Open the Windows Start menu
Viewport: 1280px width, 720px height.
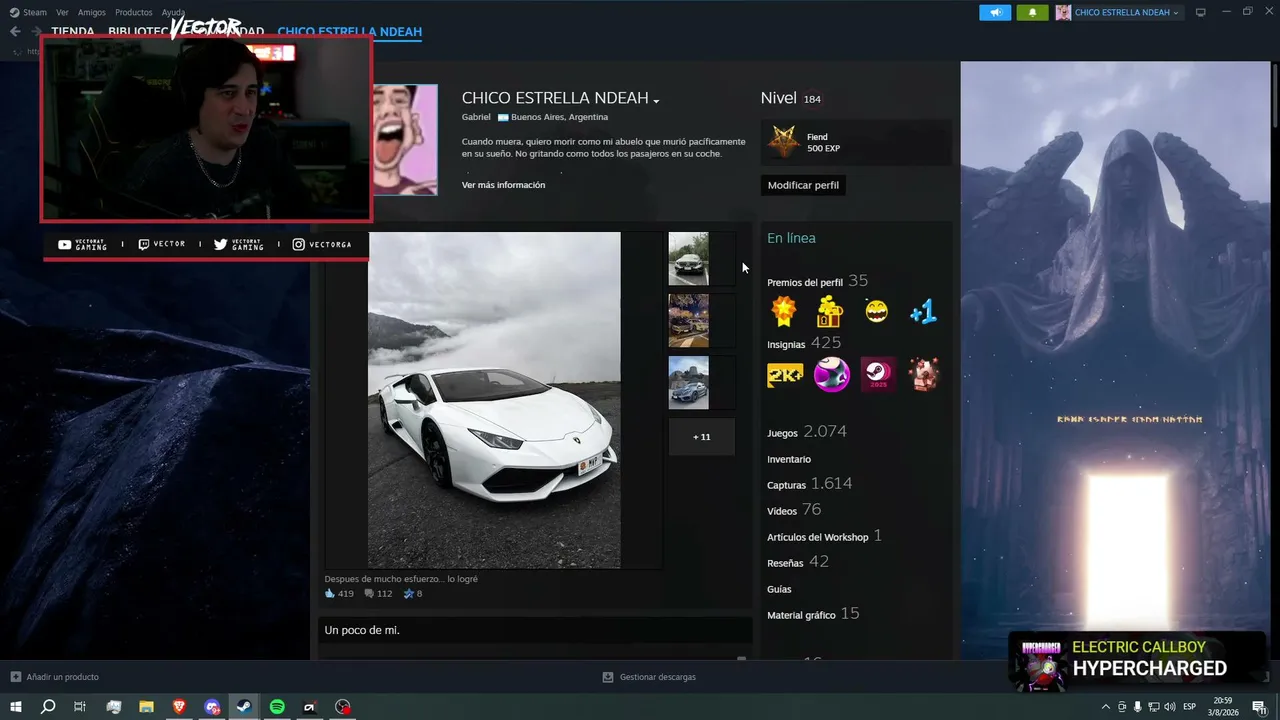[x=16, y=707]
